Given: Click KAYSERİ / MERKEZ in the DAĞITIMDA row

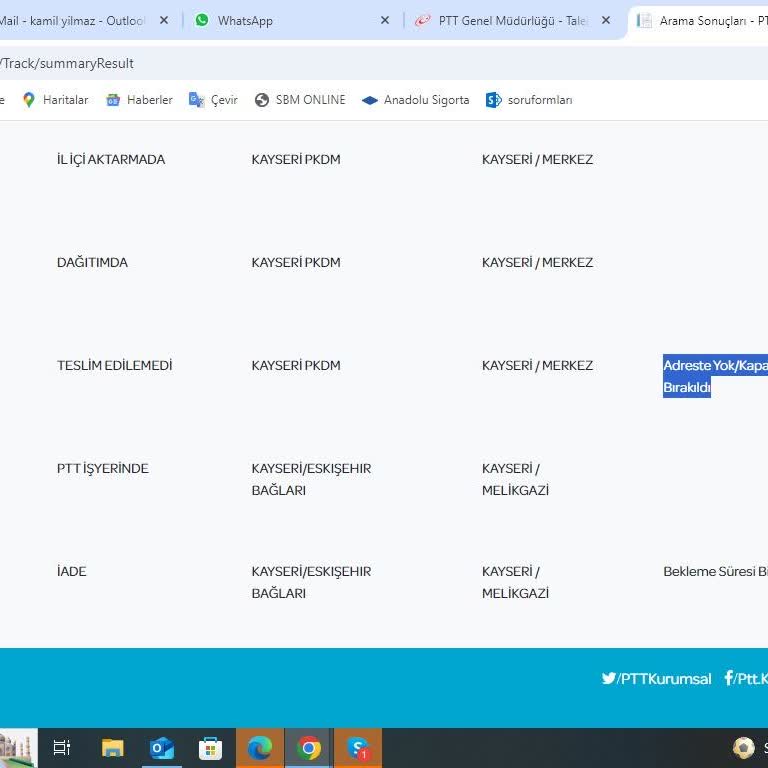Looking at the screenshot, I should click(x=537, y=263).
